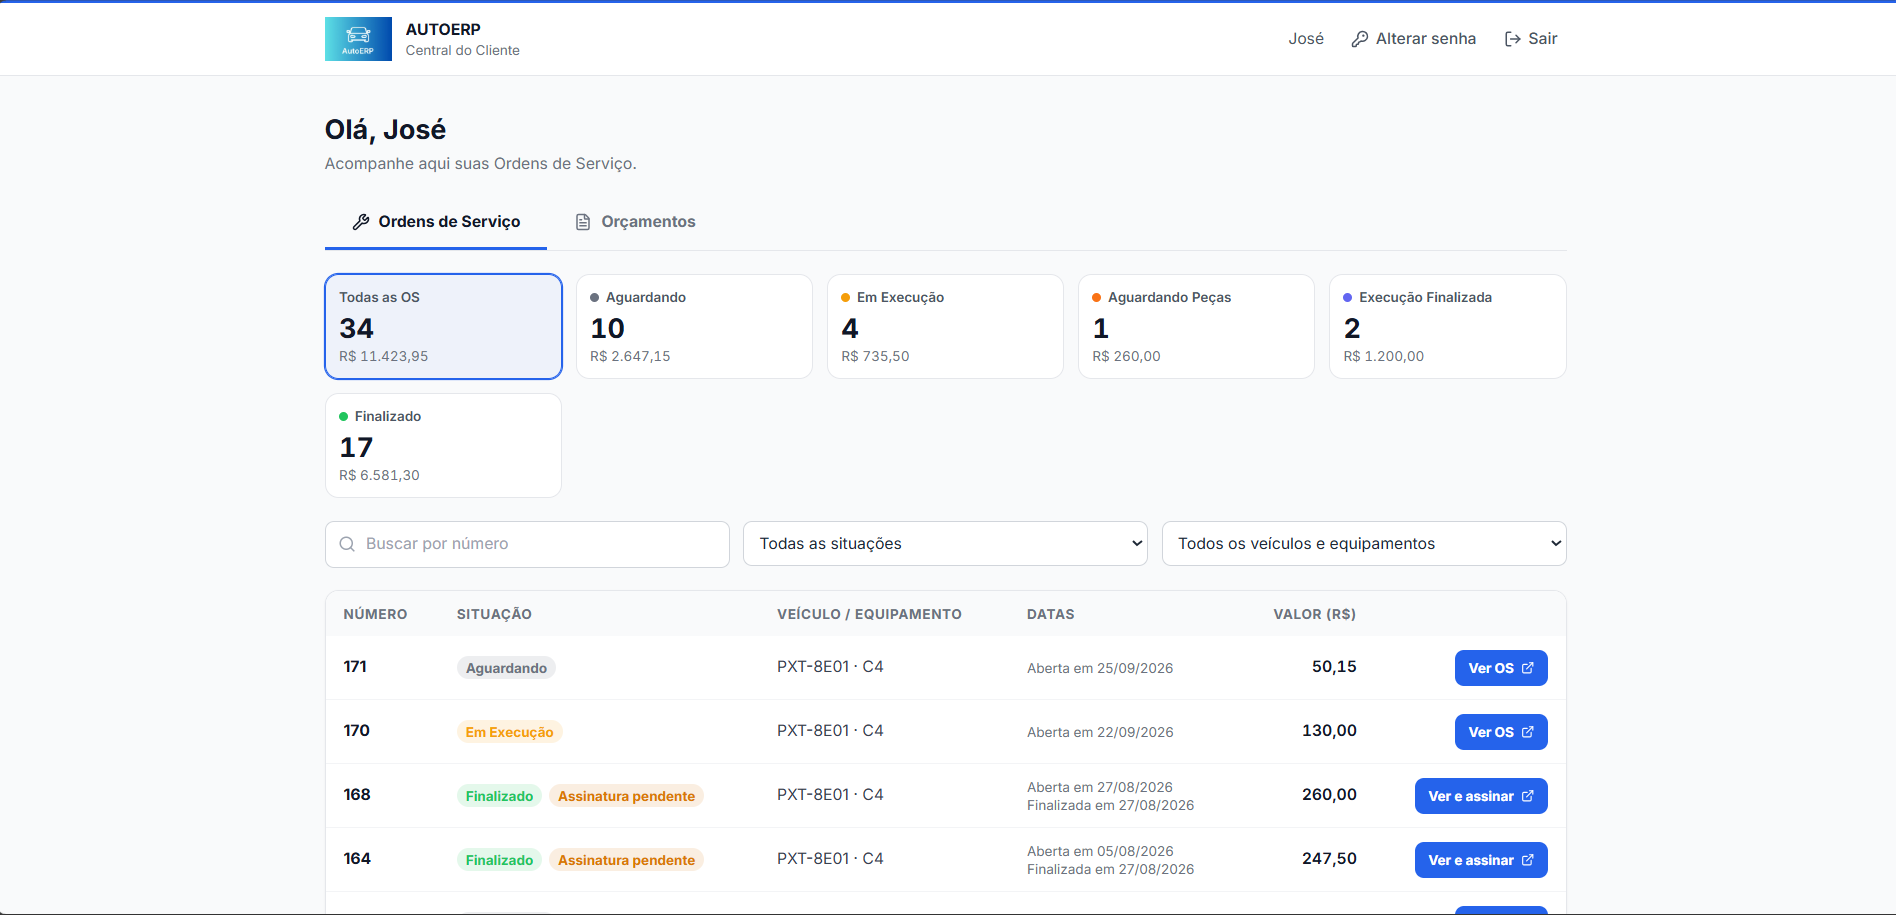Filter by the Em Execução status card

[x=945, y=327]
